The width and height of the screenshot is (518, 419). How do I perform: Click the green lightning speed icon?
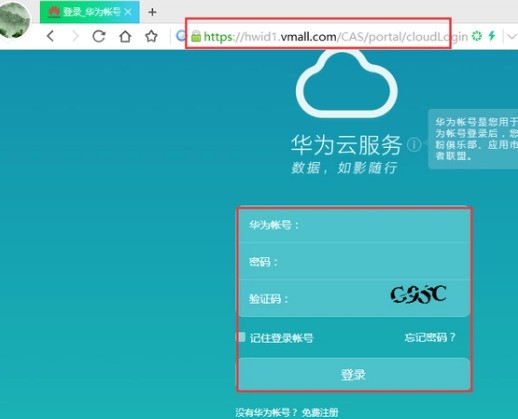(492, 36)
